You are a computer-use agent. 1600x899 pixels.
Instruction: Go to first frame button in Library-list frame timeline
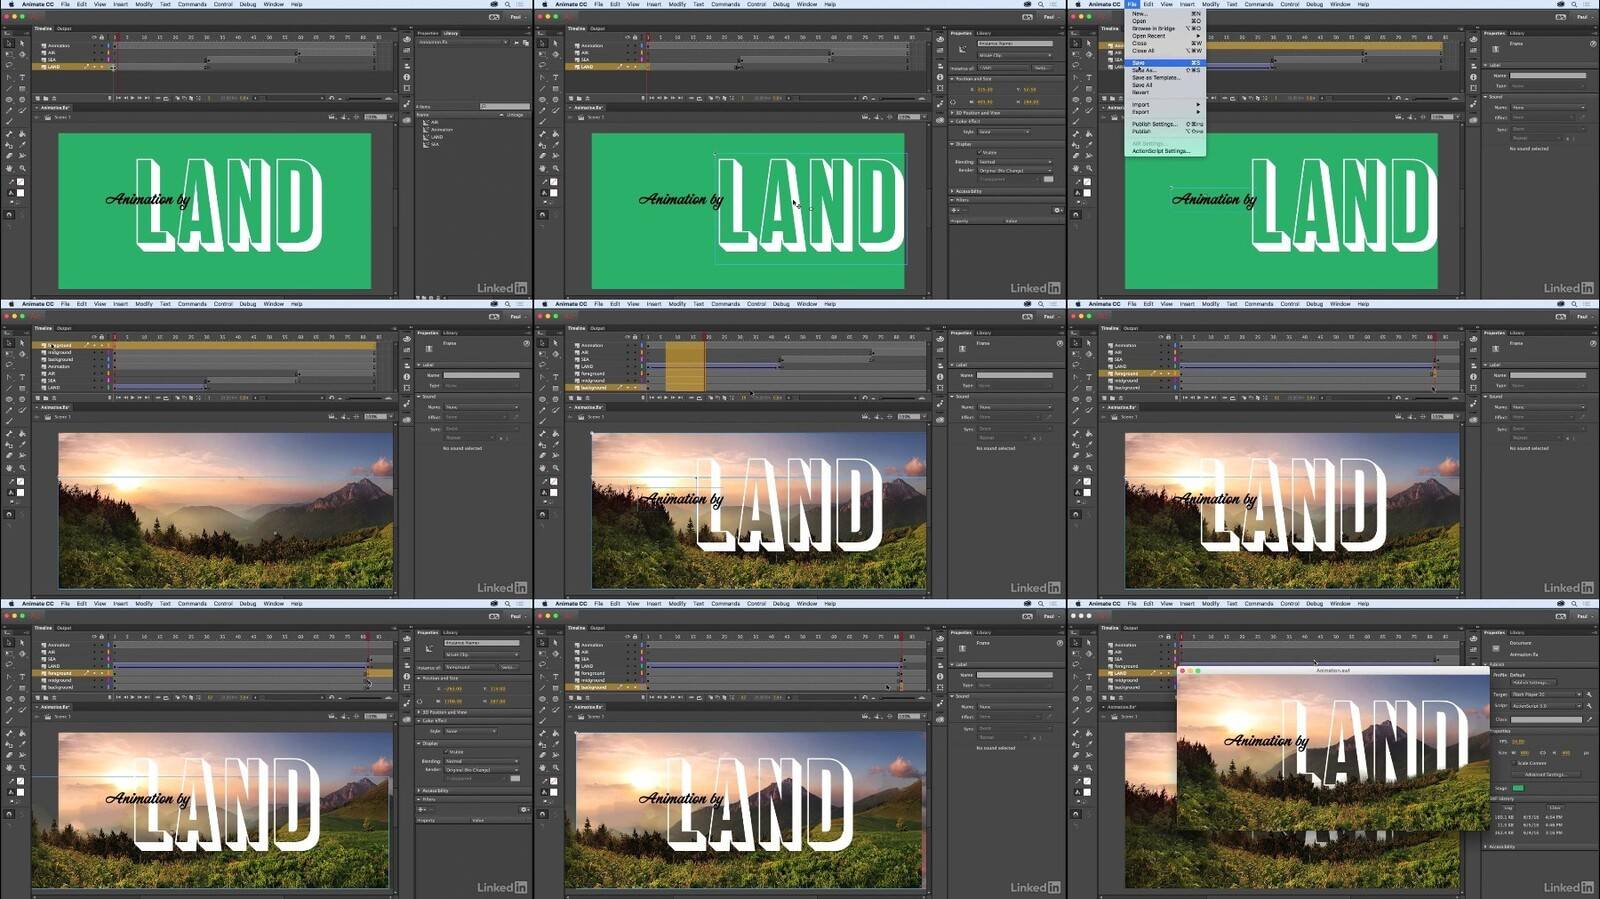(118, 98)
